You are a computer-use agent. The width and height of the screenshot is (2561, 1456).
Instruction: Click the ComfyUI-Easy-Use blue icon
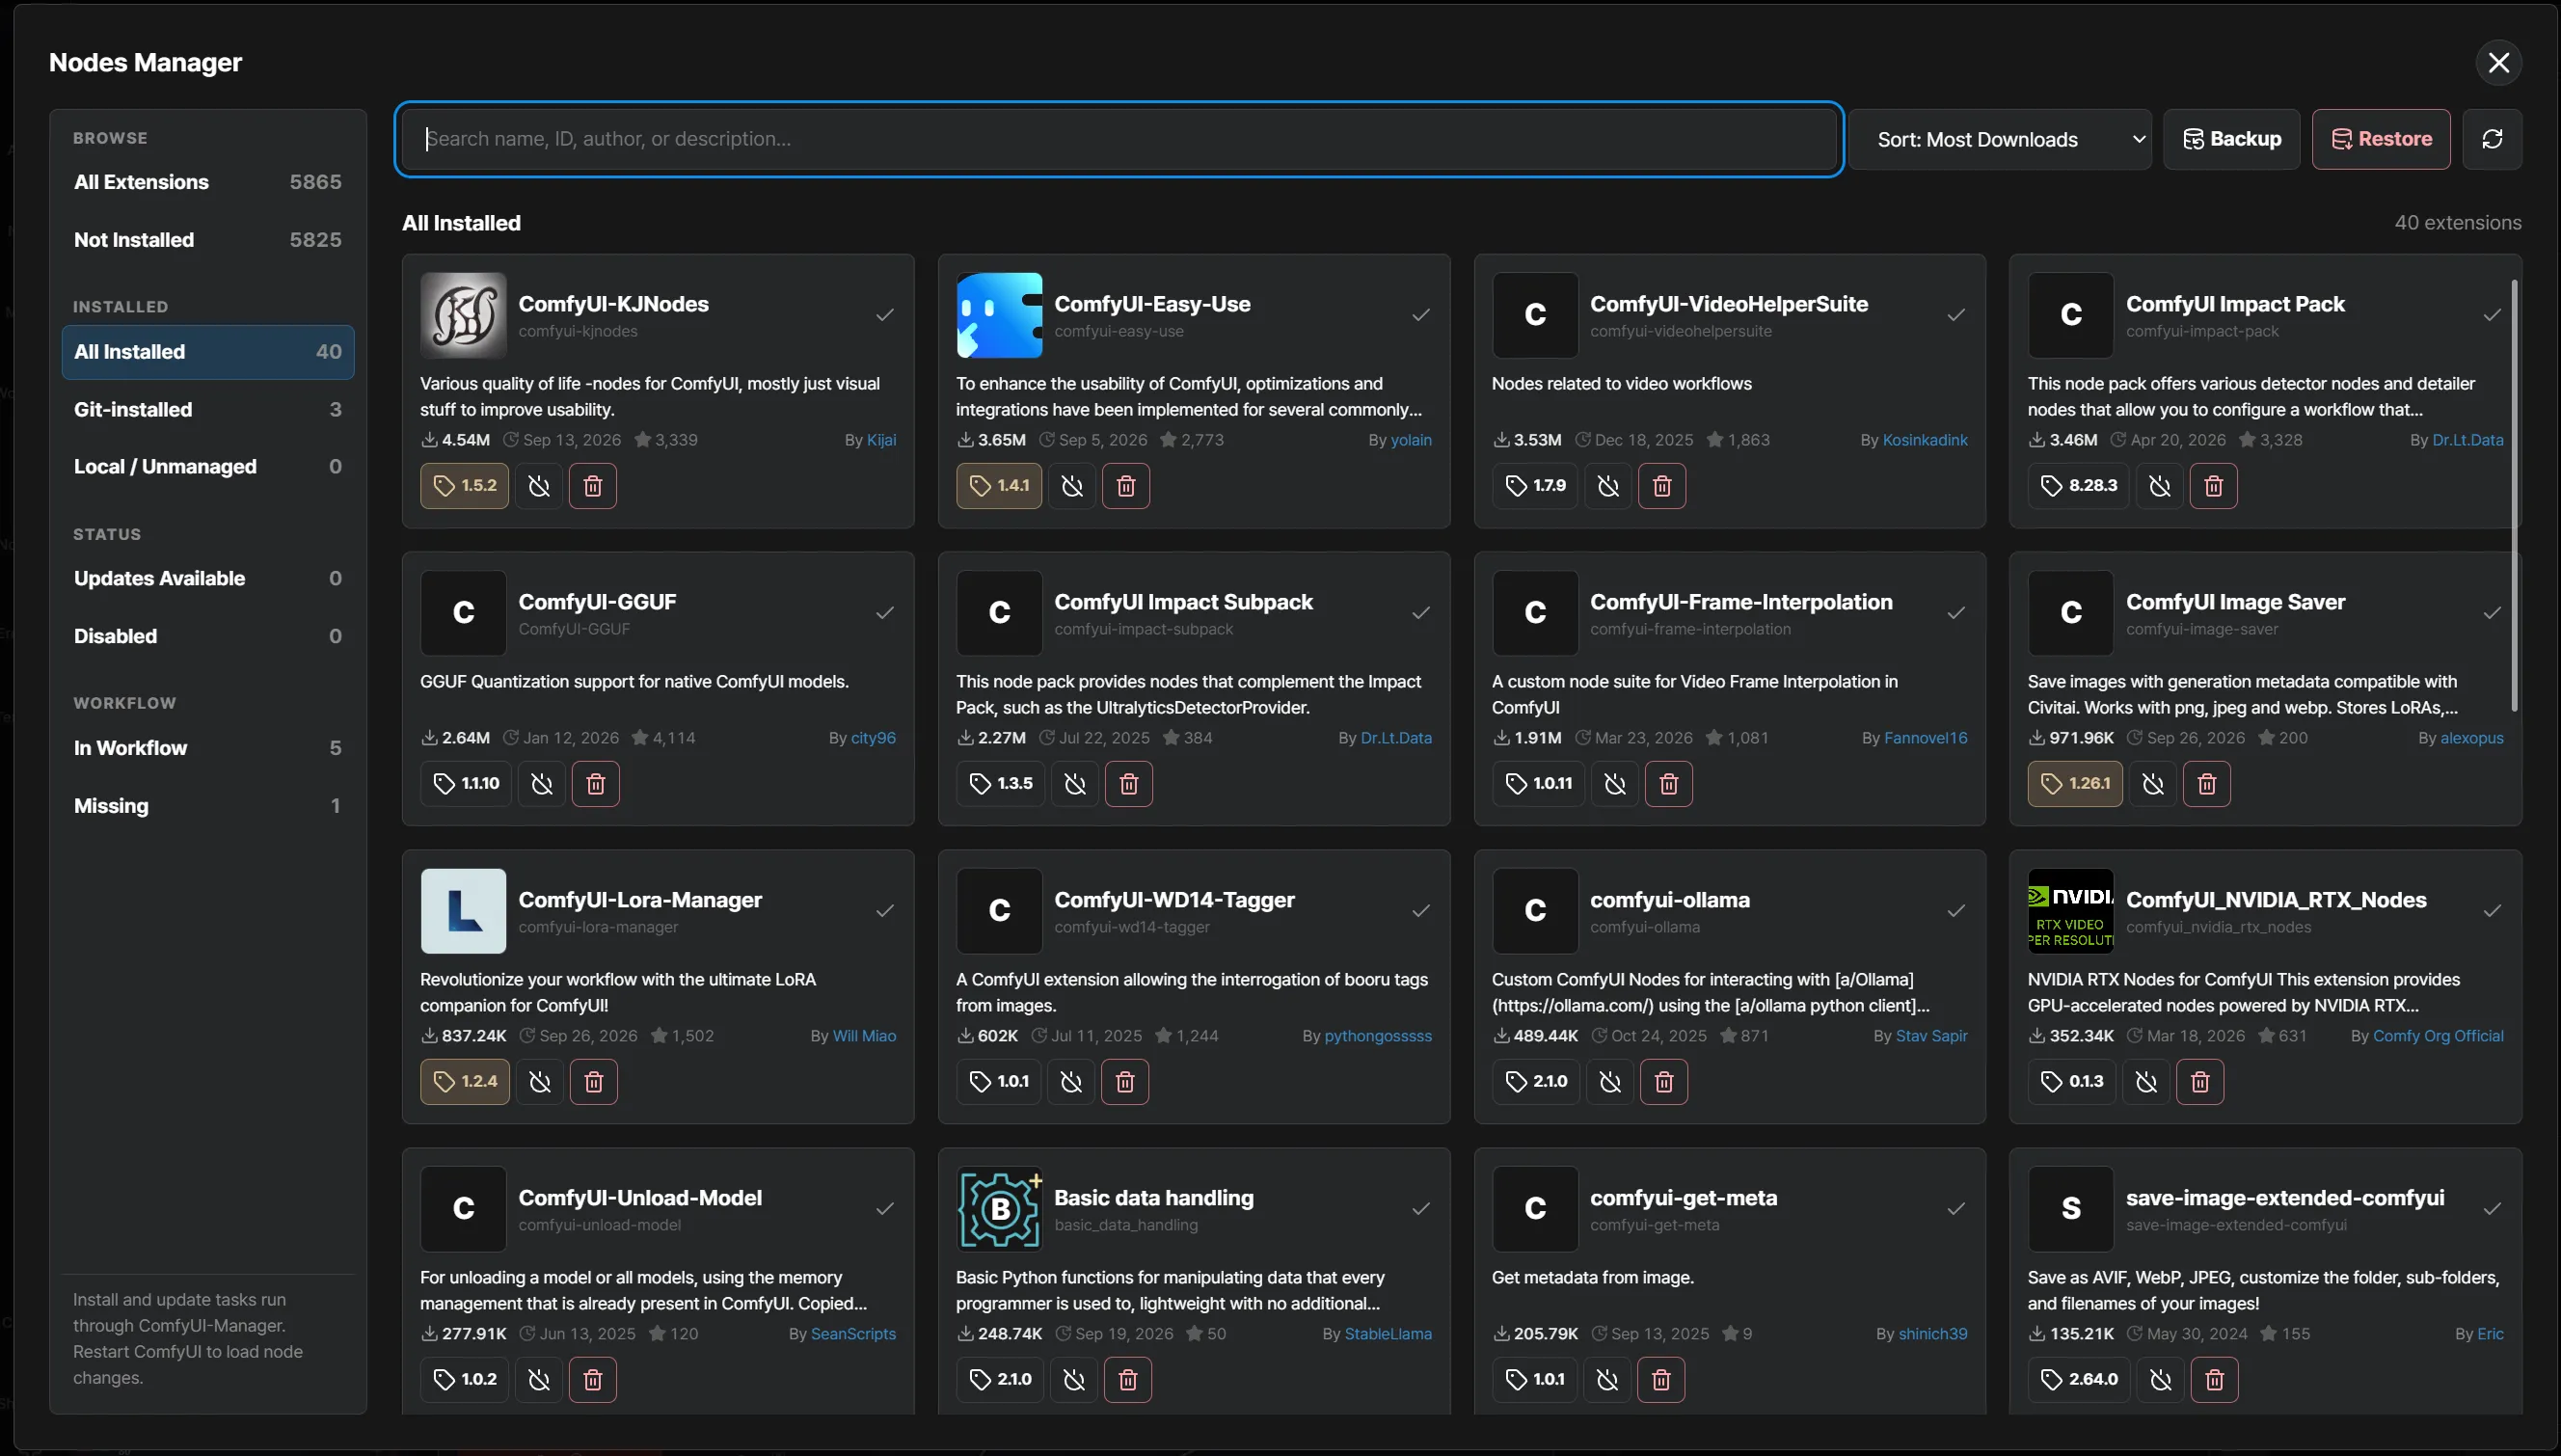point(999,315)
